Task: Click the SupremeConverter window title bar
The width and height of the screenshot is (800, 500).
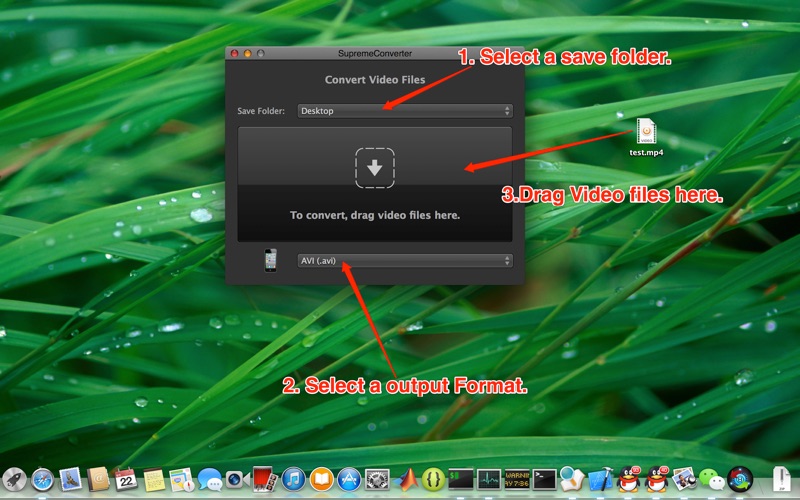Action: [x=375, y=53]
